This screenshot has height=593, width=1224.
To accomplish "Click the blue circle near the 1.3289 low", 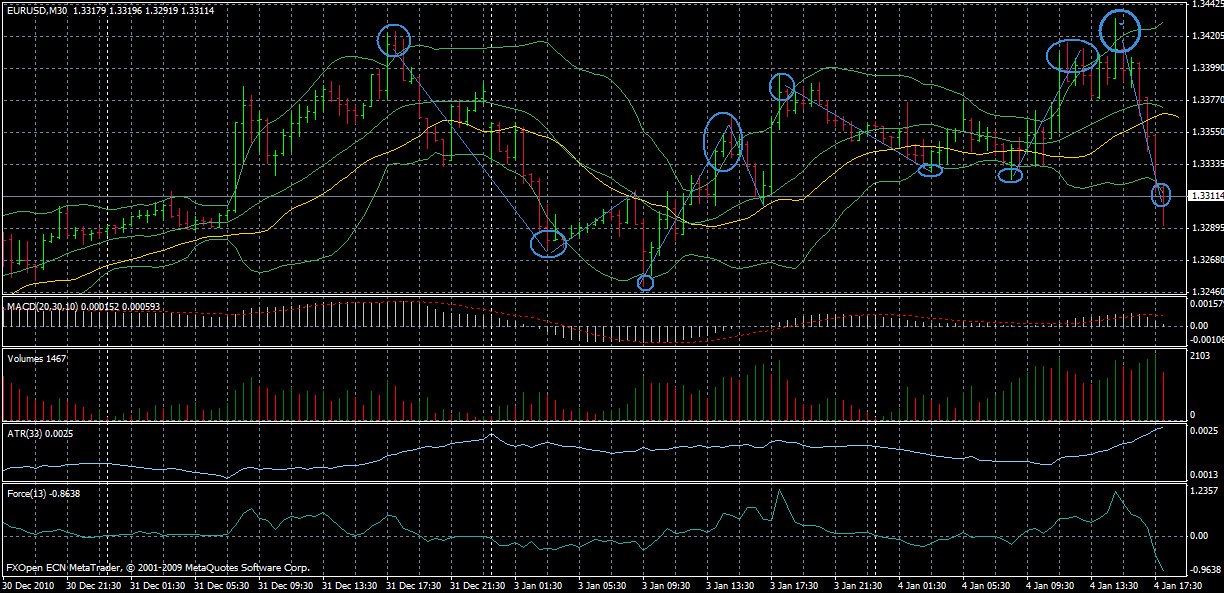I will coord(548,243).
